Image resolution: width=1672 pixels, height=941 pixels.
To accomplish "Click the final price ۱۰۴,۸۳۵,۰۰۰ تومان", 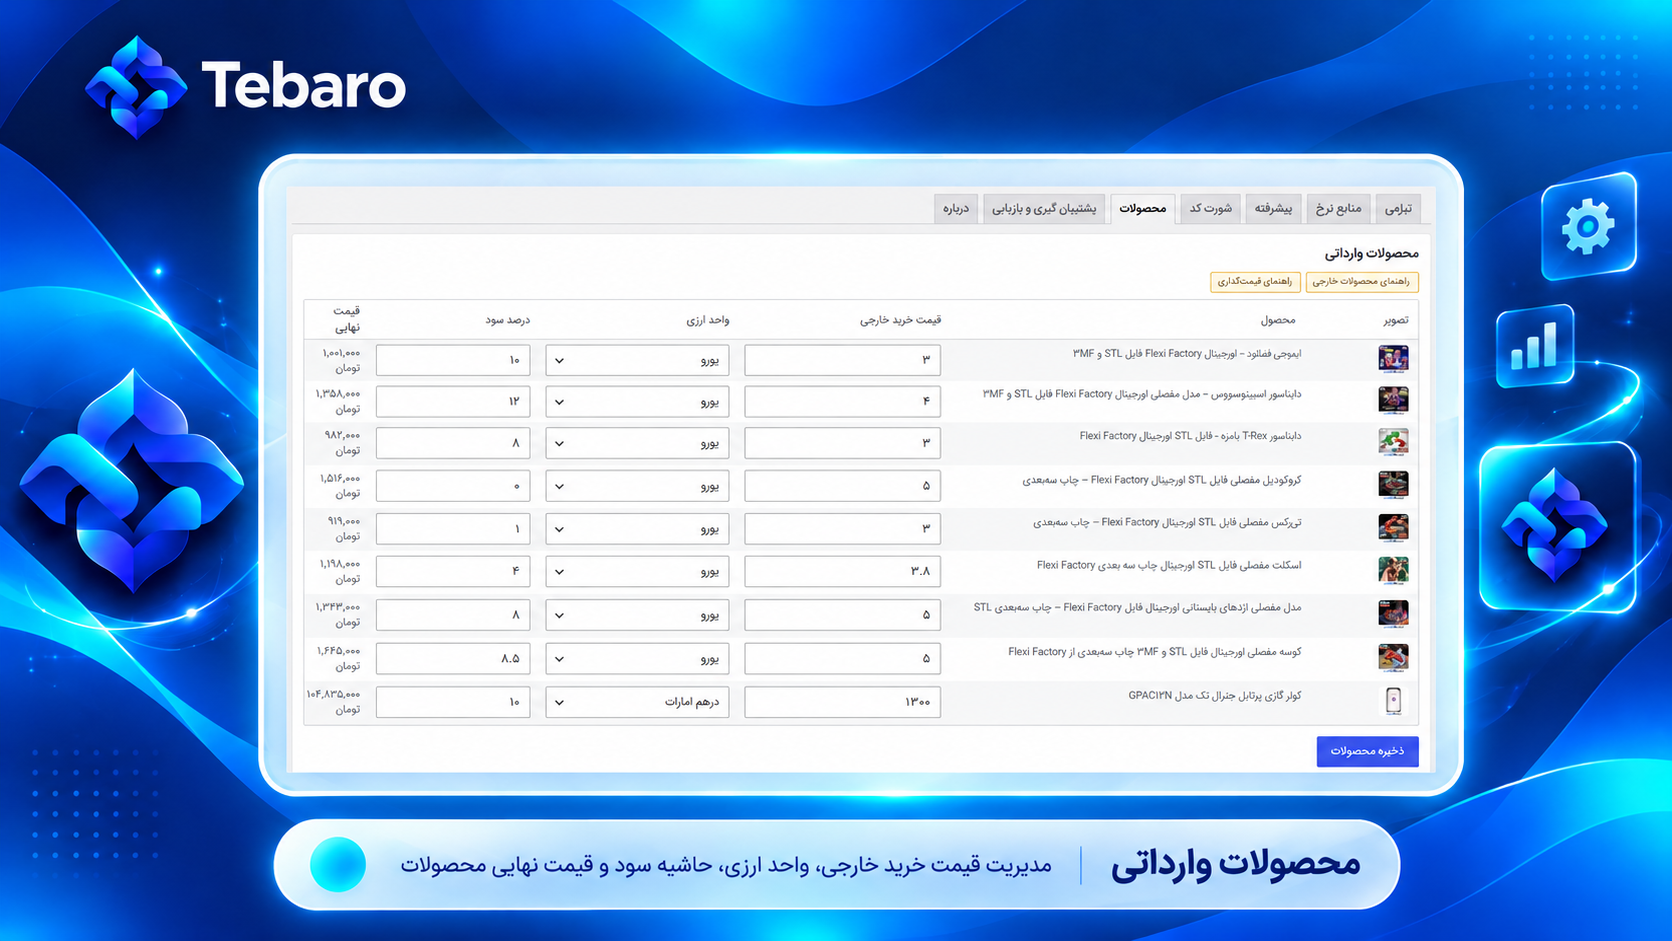I will [334, 702].
